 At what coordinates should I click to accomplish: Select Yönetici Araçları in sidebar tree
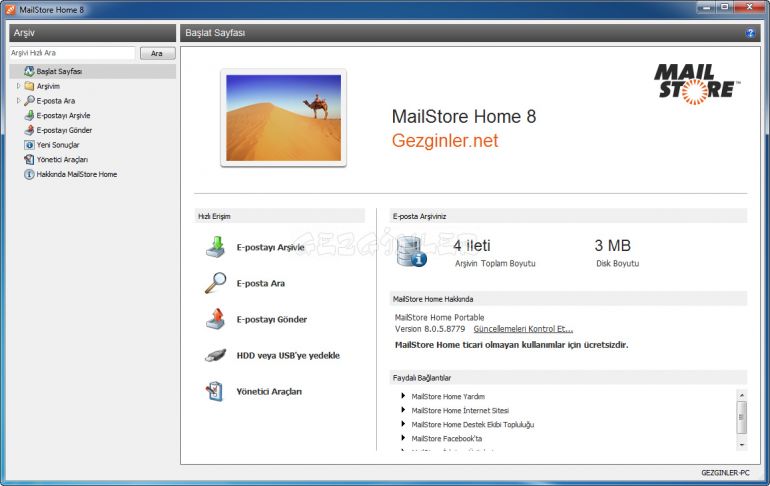(62, 160)
